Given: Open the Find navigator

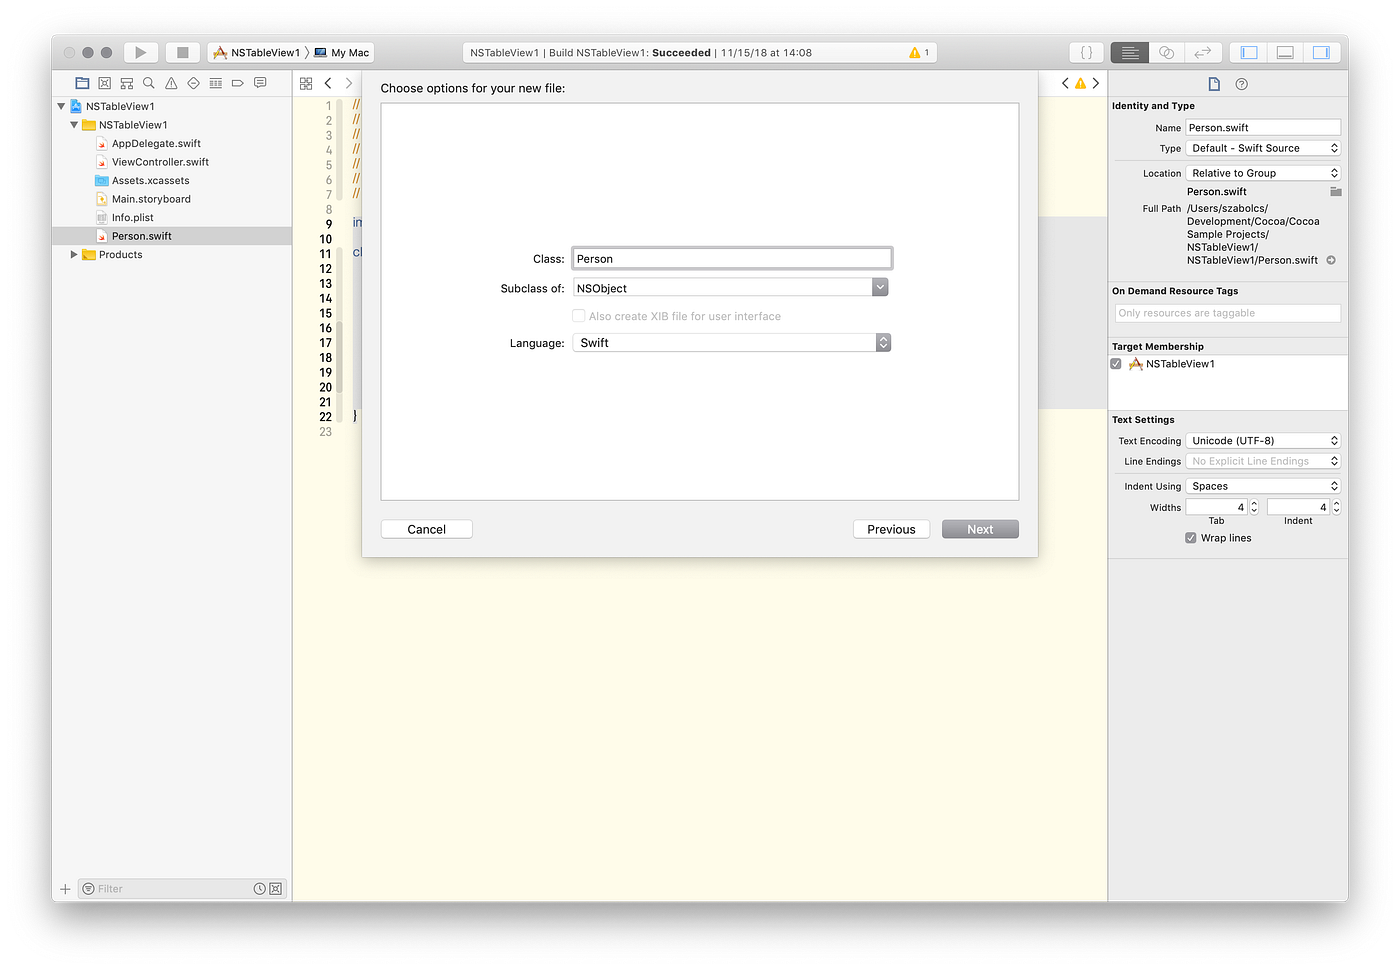Looking at the screenshot, I should 148,83.
